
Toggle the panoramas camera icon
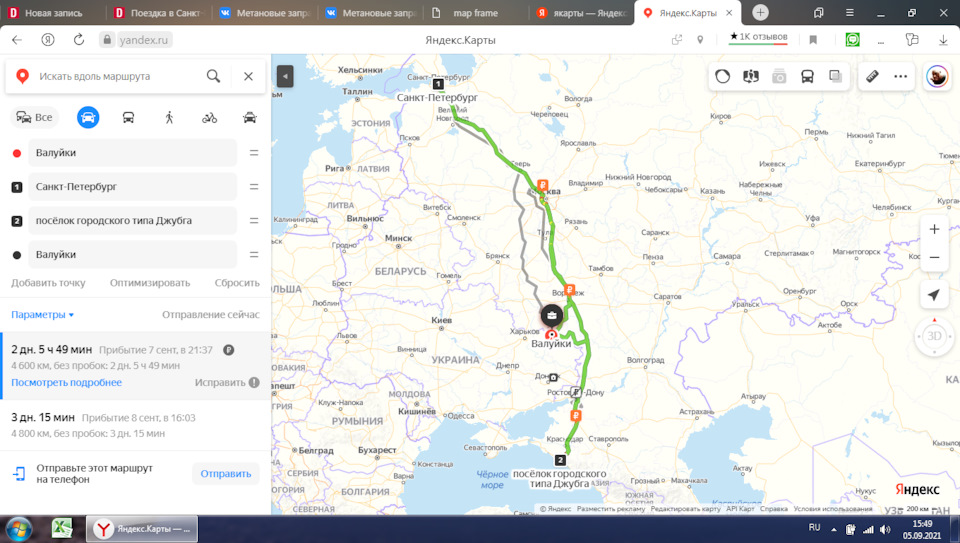pos(779,77)
